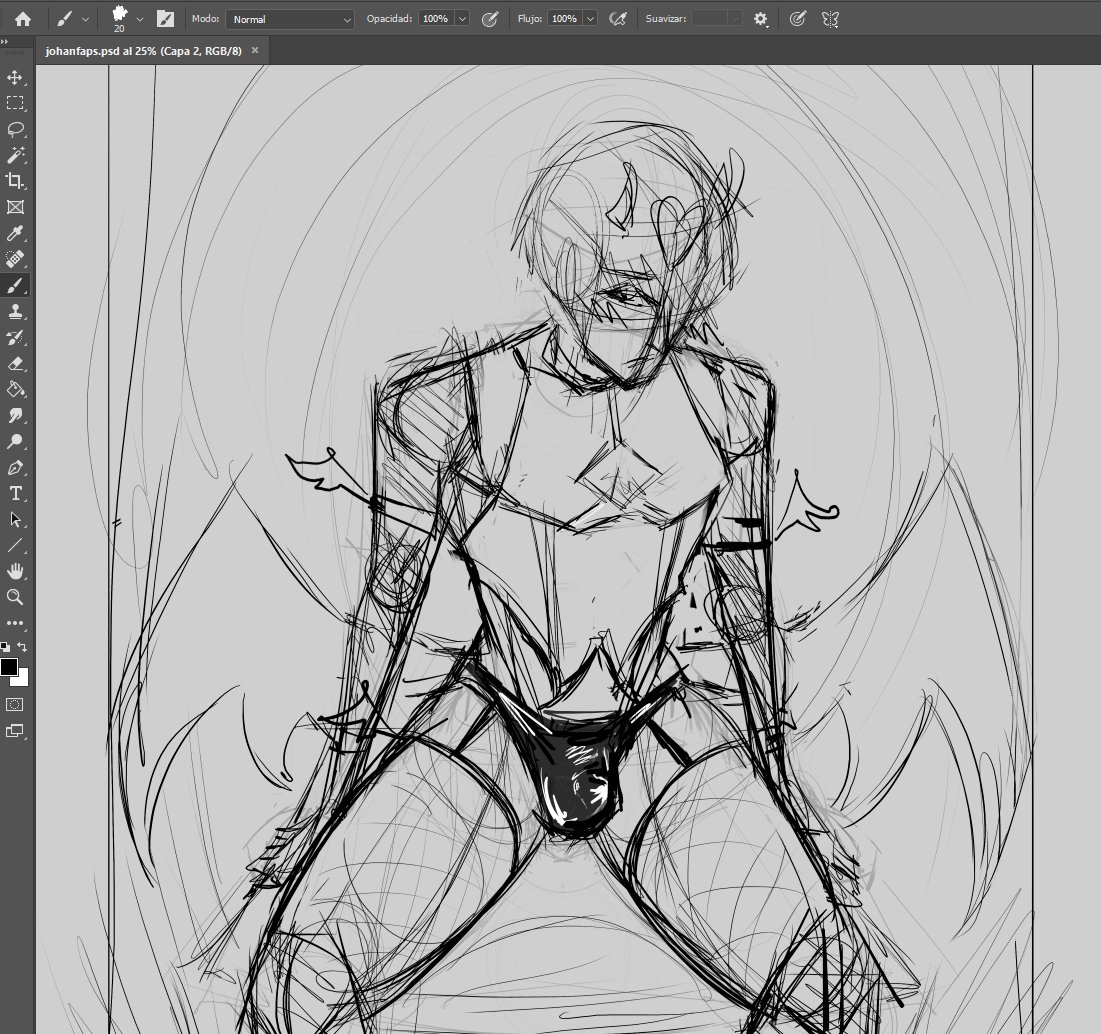Select the Lasso tool
Viewport: 1101px width, 1034px height.
(x=15, y=129)
